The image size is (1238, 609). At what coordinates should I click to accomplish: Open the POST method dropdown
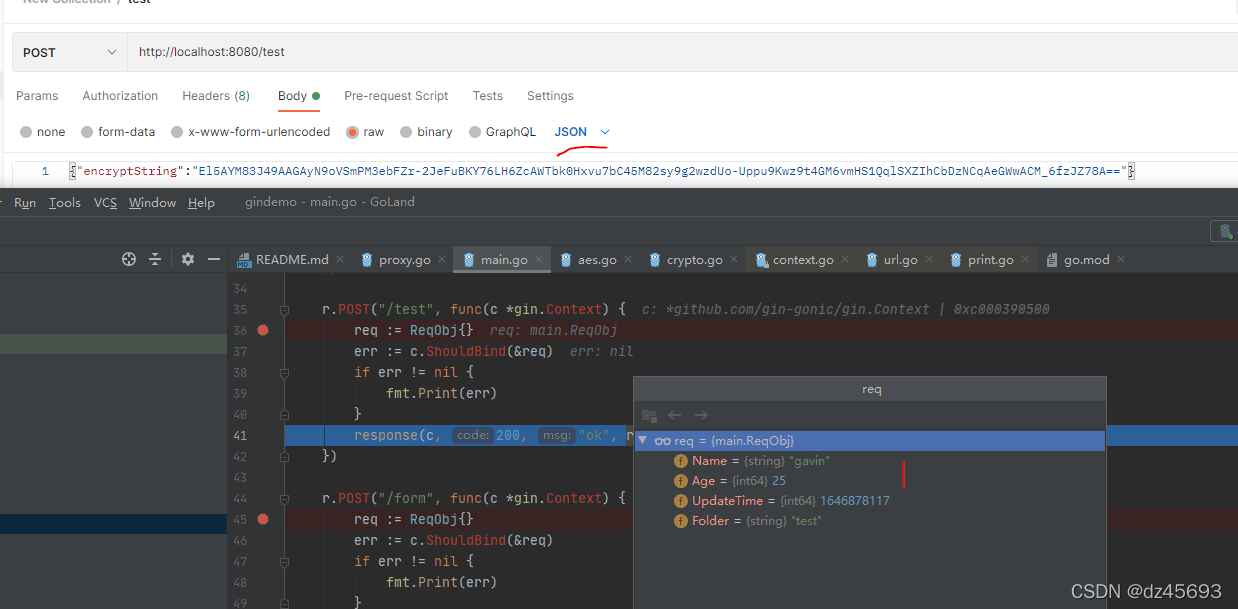point(70,52)
